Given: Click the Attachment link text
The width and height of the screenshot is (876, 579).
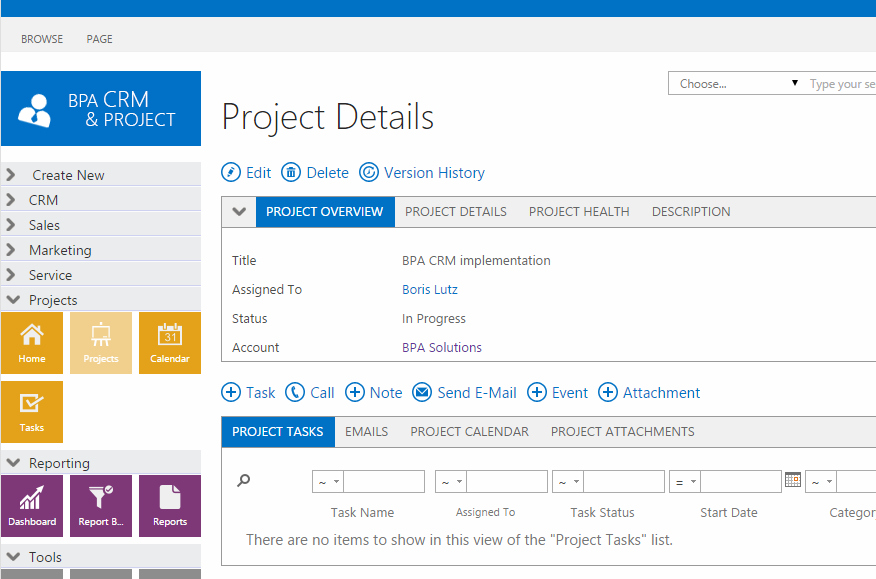Looking at the screenshot, I should point(661,392).
